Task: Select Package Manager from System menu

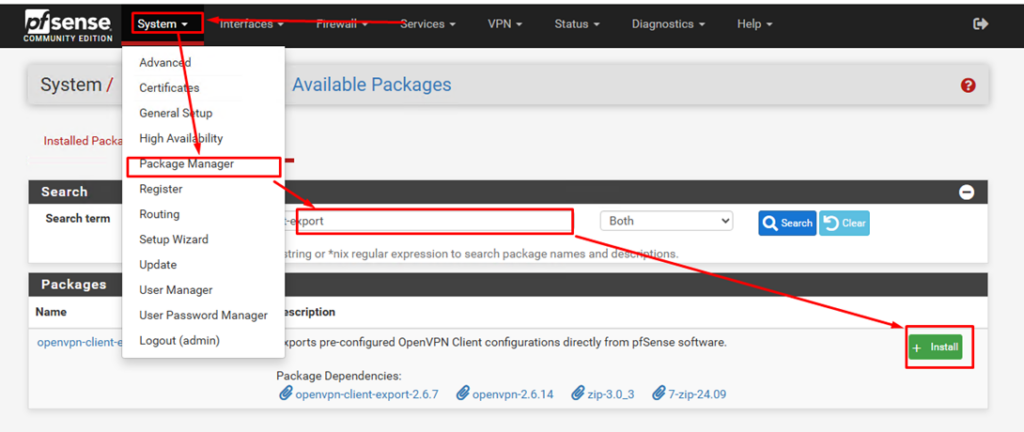Action: click(x=186, y=164)
